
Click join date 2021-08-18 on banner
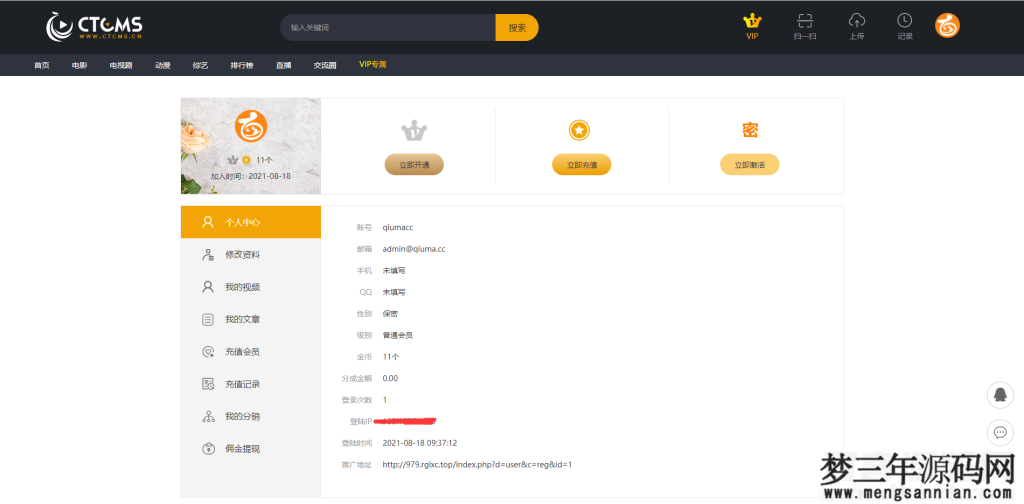coord(270,176)
